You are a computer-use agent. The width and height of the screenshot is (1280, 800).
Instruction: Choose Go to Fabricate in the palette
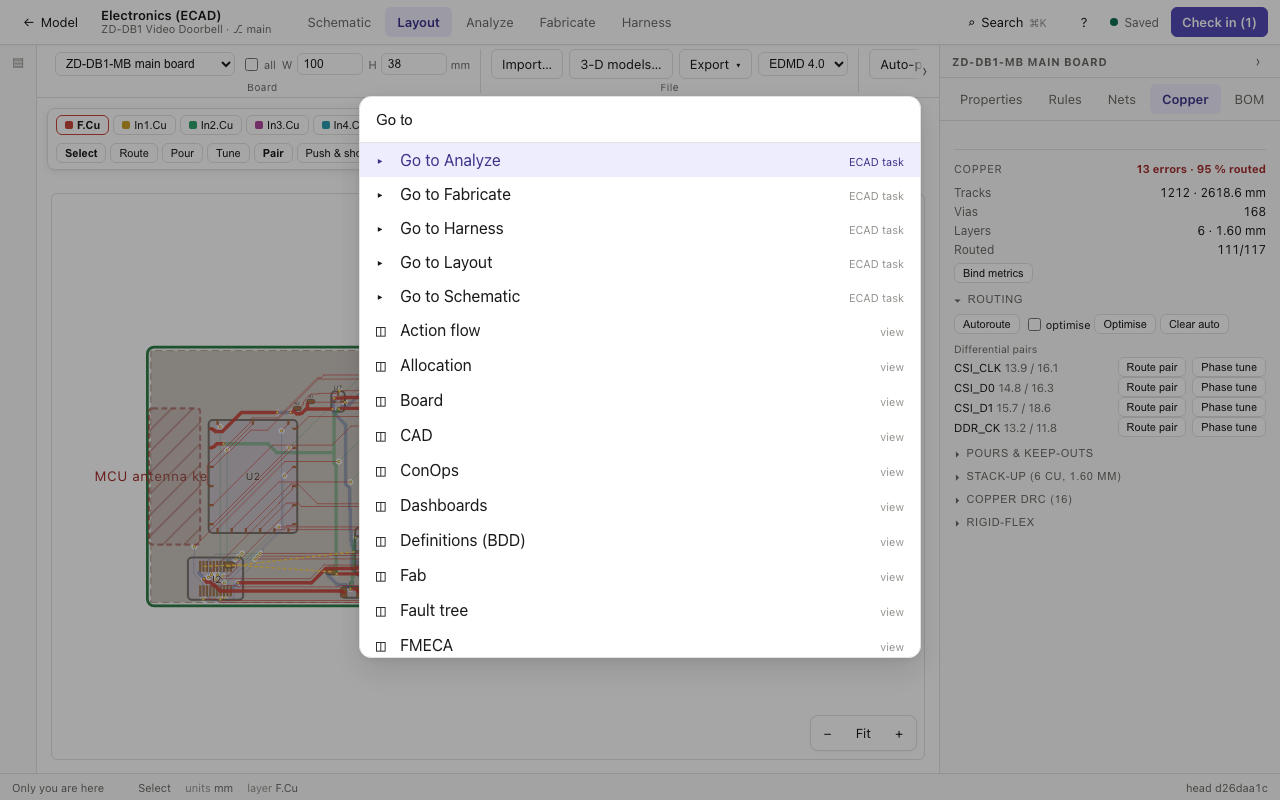[x=640, y=194]
